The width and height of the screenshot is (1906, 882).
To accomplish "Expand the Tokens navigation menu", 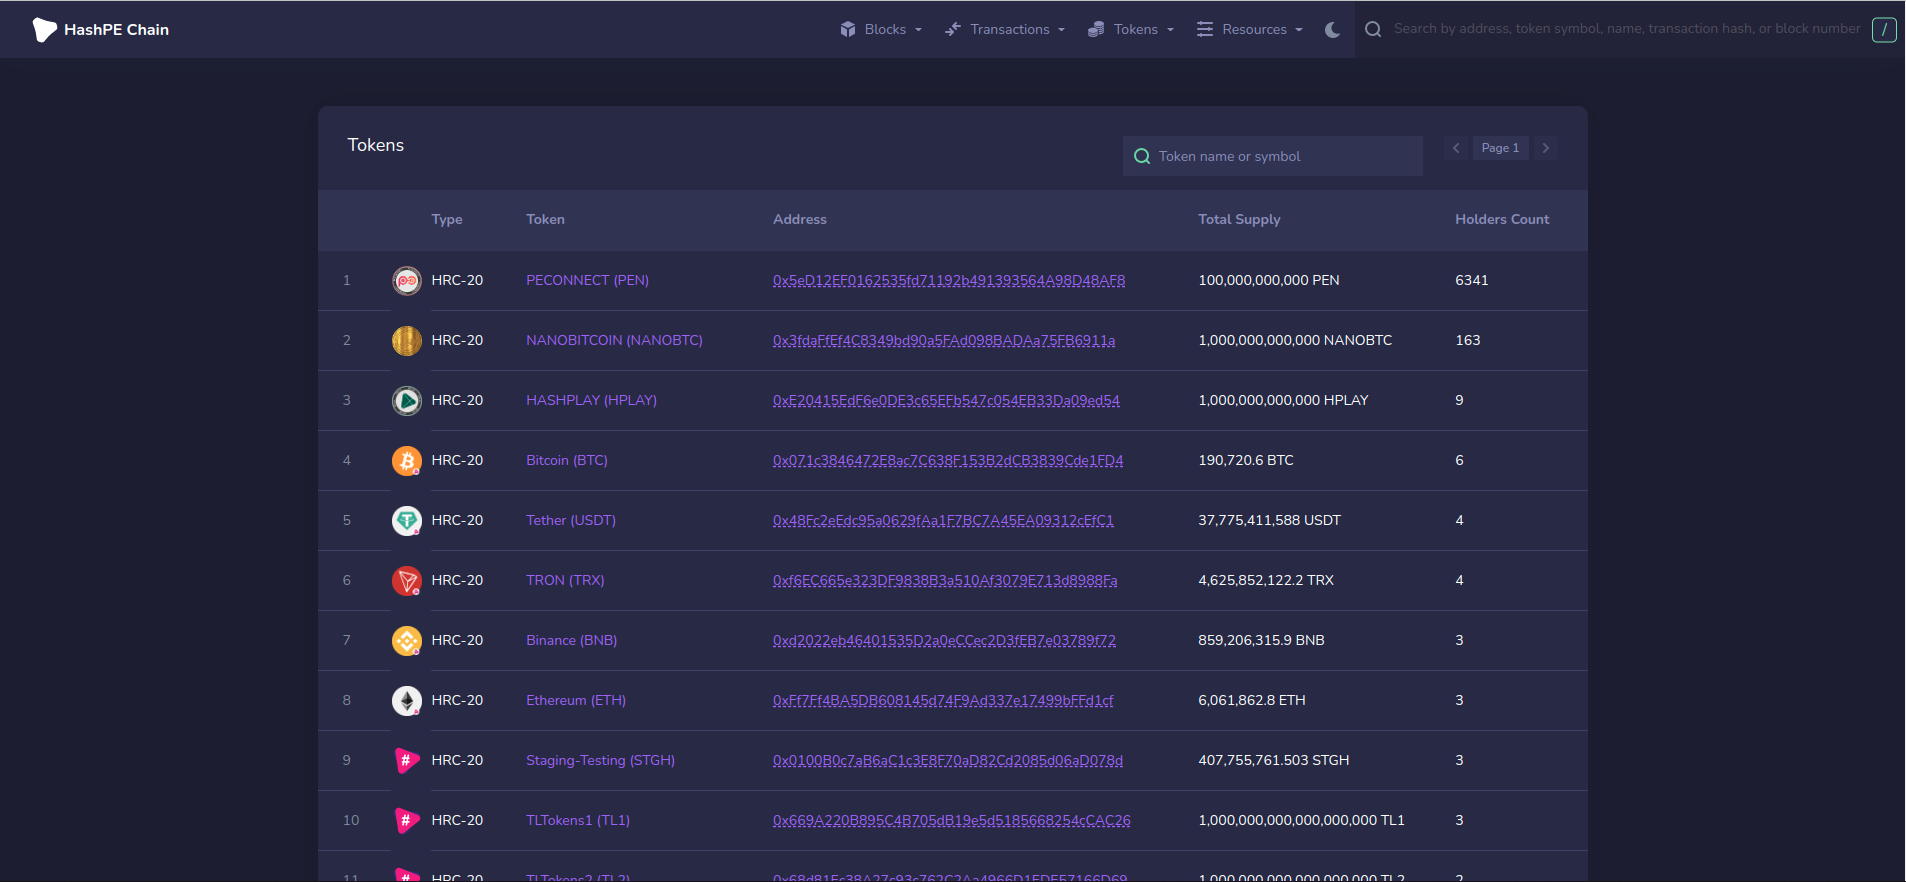I will [x=1131, y=29].
